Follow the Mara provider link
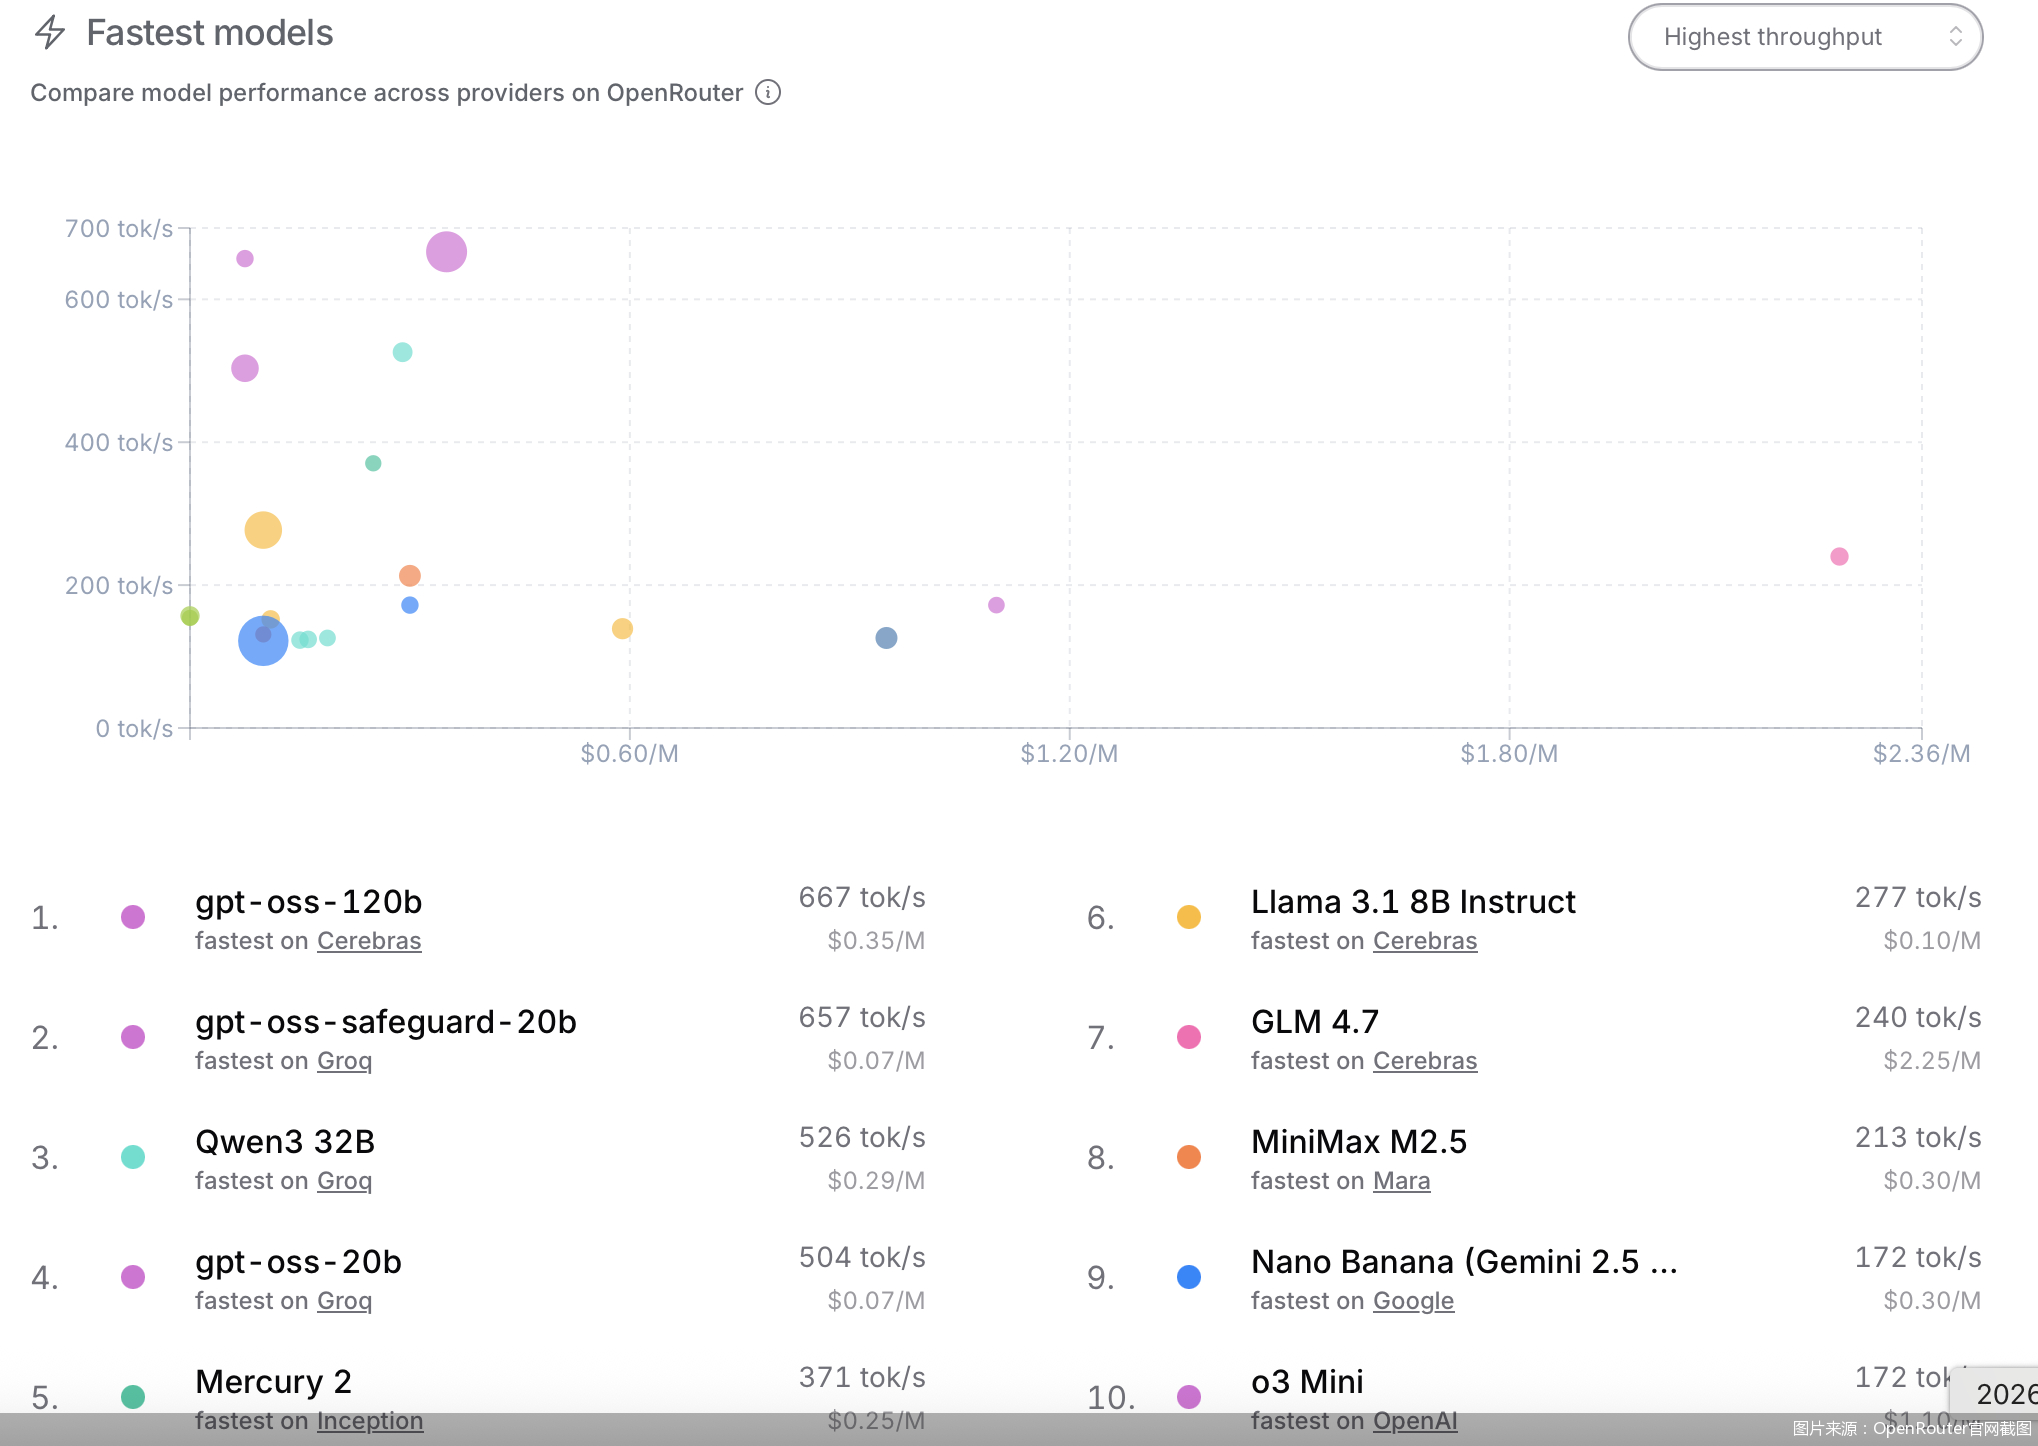The width and height of the screenshot is (2038, 1446). [x=1401, y=1181]
